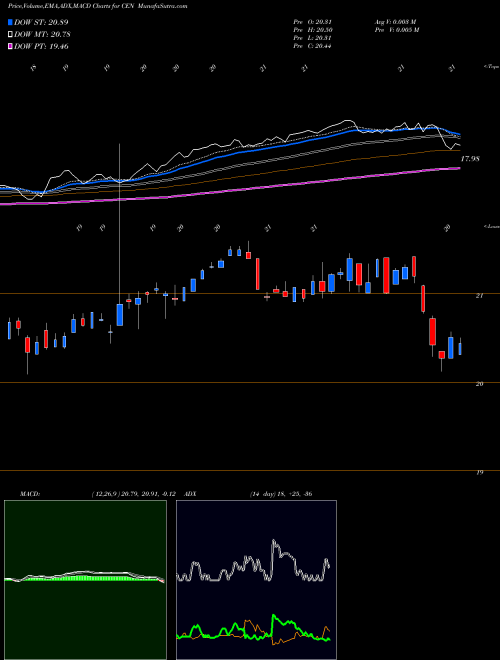Click the 'Pre L: 20.31' low value
The height and width of the screenshot is (660, 500).
[x=312, y=38]
